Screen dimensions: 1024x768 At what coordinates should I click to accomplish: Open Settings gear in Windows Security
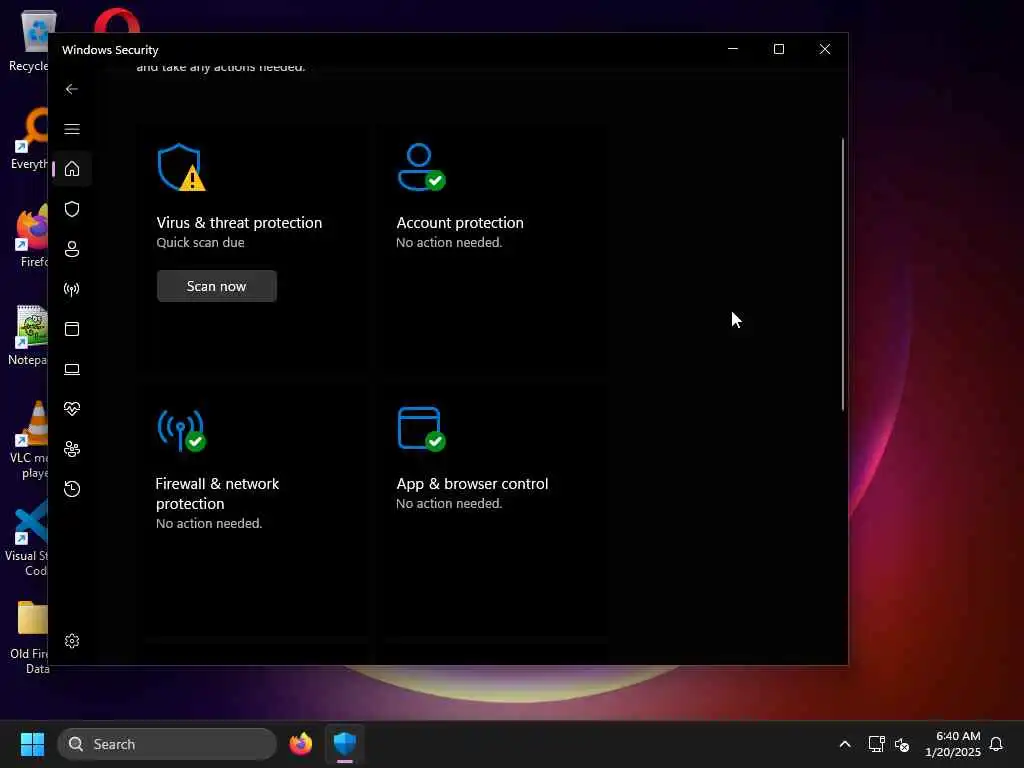(72, 641)
